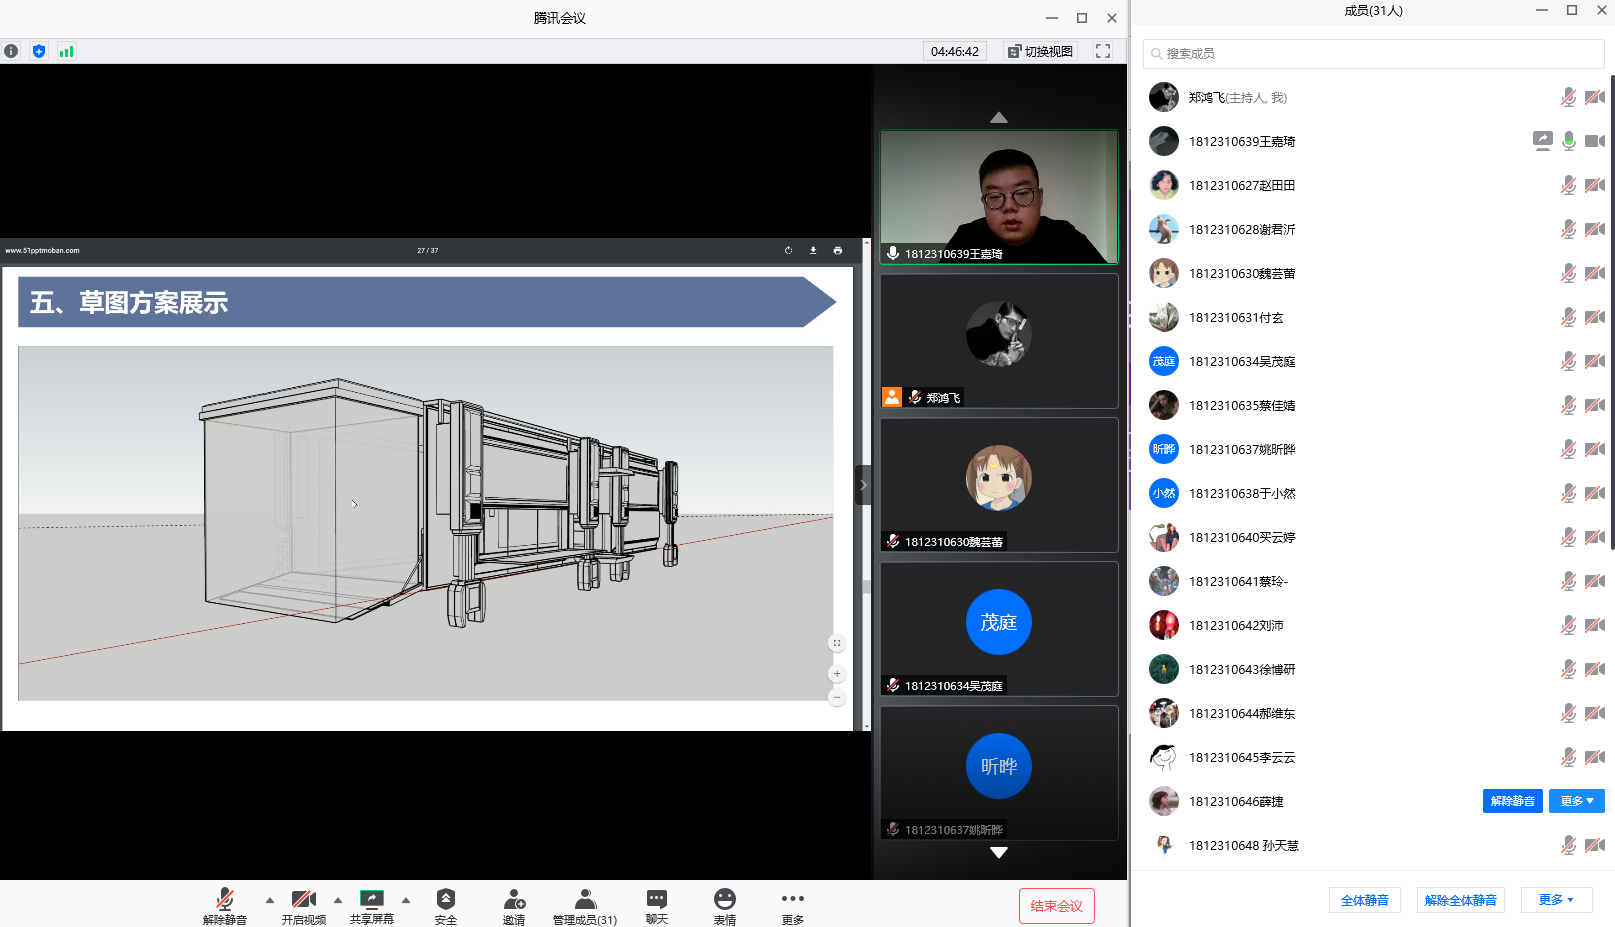Click the Invite (邀请) icon
The height and width of the screenshot is (927, 1615).
(514, 900)
